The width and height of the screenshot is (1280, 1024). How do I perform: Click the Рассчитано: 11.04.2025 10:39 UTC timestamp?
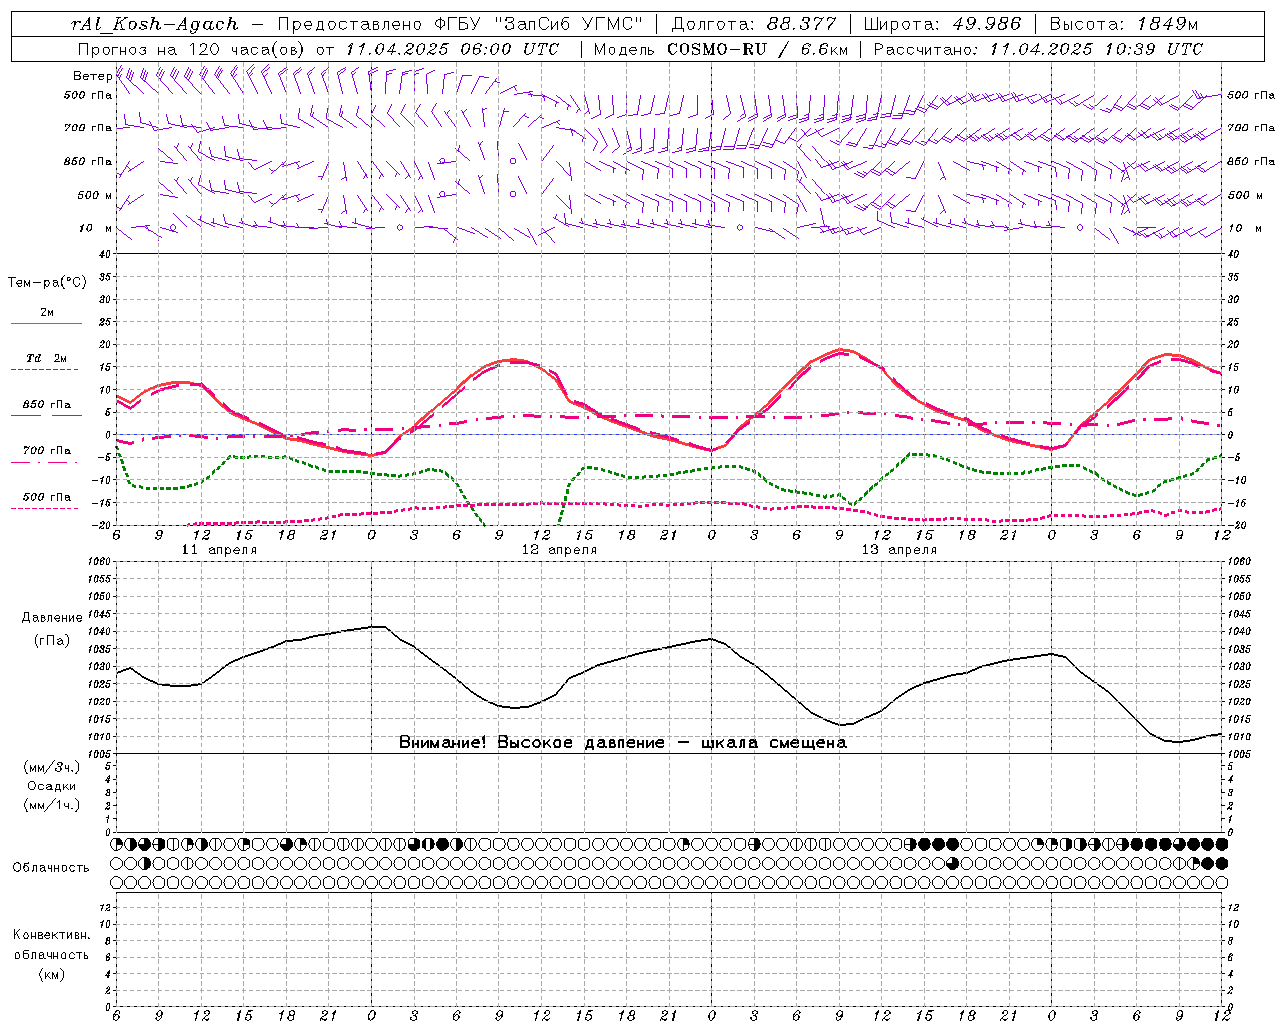[1038, 49]
